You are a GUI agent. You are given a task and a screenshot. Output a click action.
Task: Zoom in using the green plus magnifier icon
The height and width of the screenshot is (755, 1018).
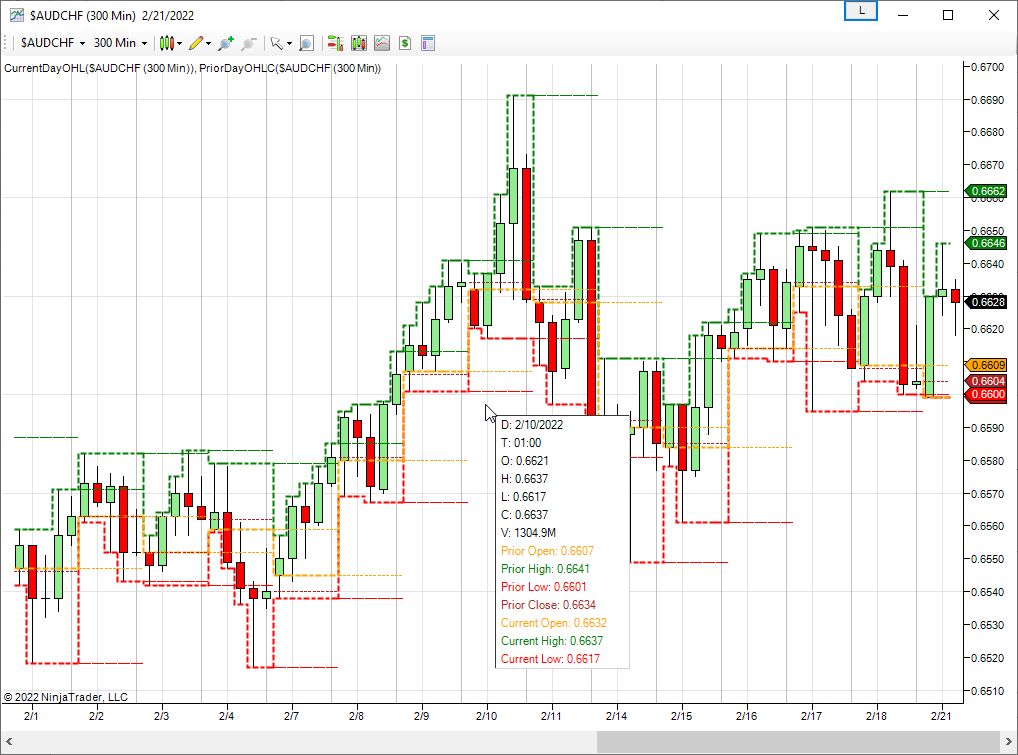[224, 43]
